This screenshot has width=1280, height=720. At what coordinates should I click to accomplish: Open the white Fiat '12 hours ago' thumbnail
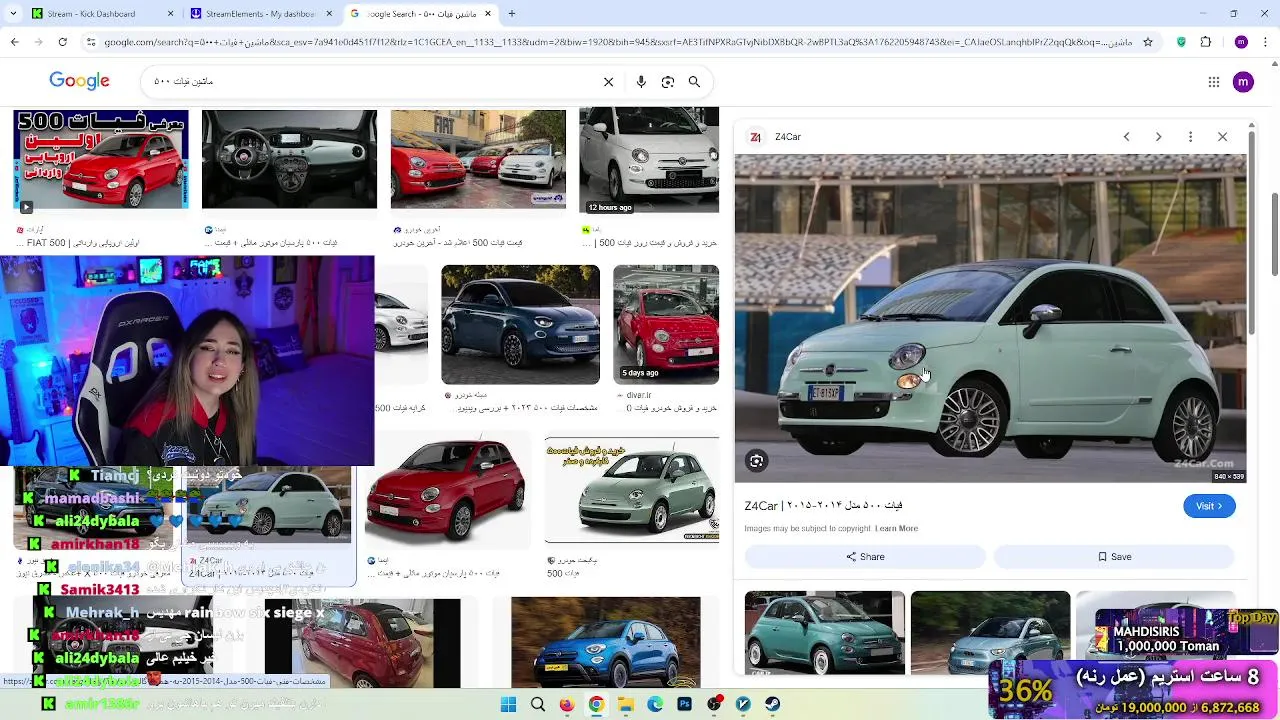649,160
